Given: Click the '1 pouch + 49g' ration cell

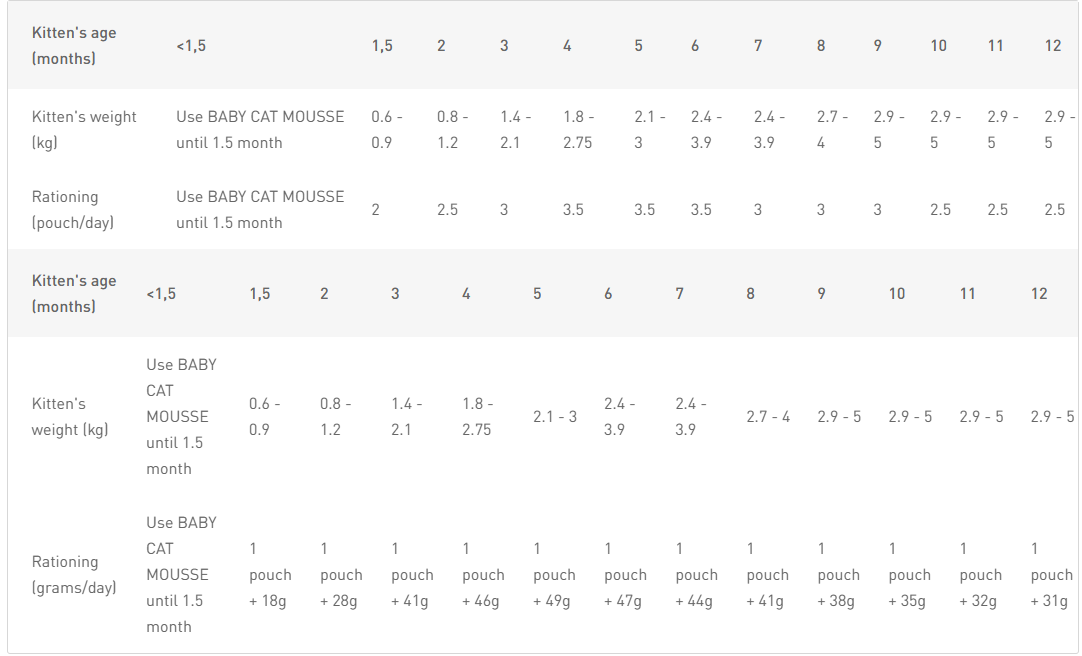Looking at the screenshot, I should pyautogui.click(x=554, y=574).
